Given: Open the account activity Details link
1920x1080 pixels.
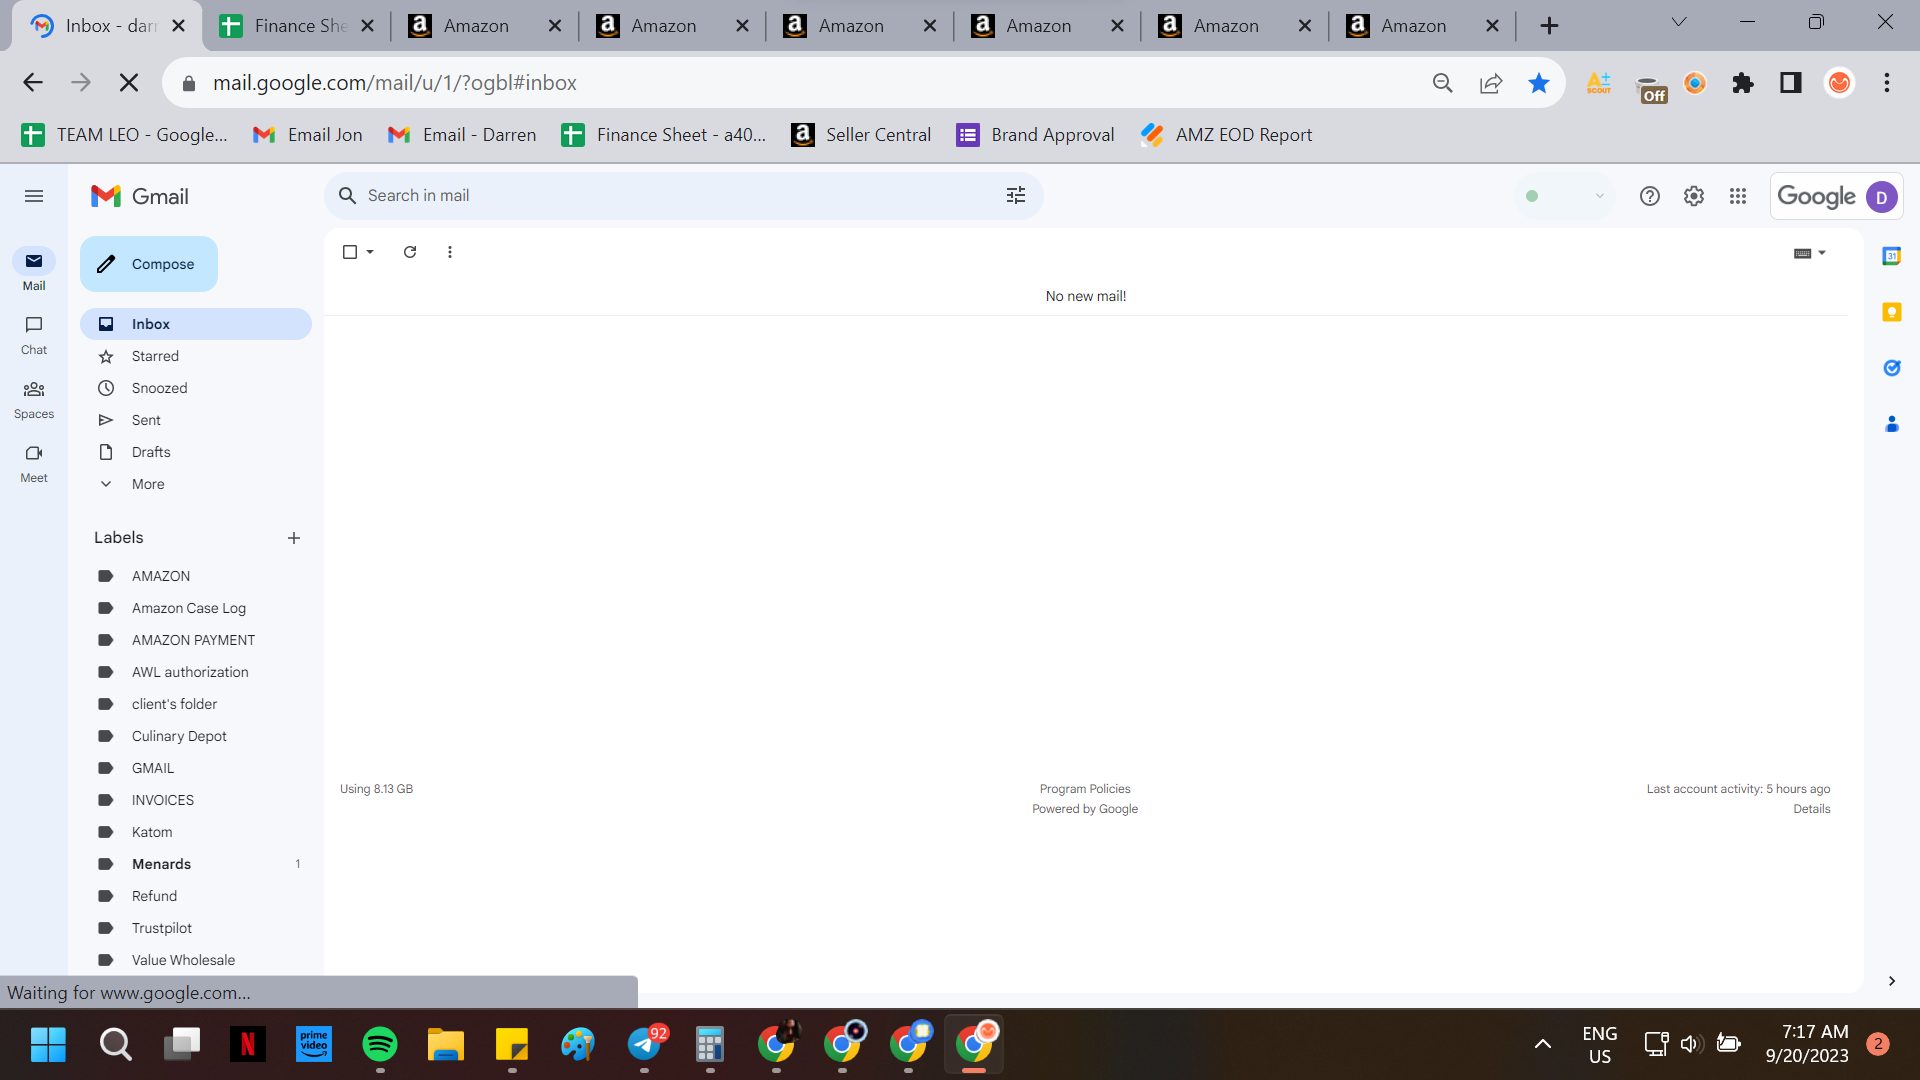Looking at the screenshot, I should click(1812, 809).
